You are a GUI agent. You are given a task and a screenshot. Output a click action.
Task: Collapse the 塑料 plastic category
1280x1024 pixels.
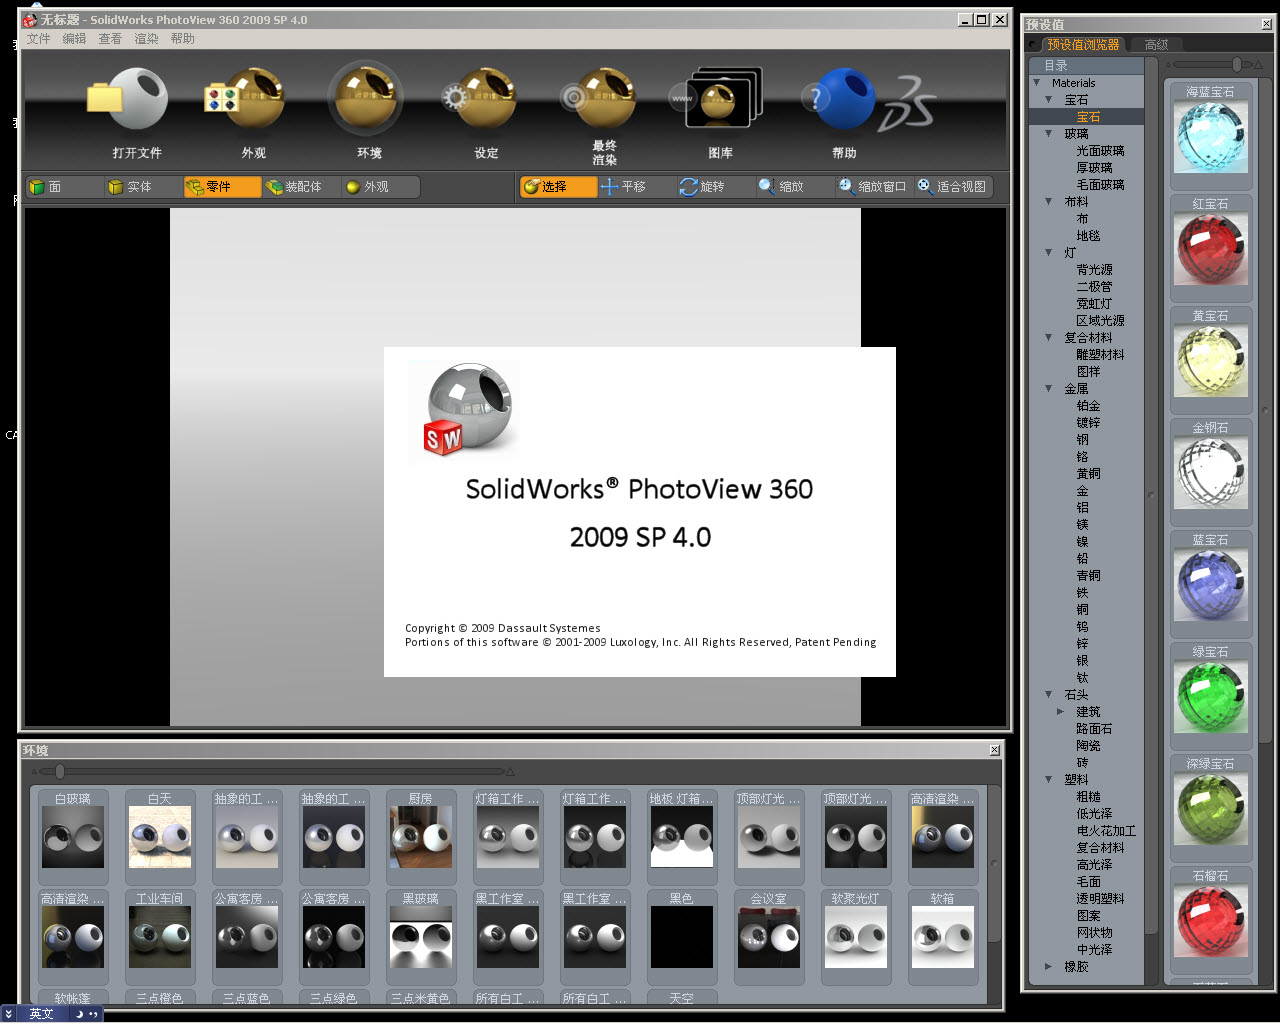(x=1049, y=780)
